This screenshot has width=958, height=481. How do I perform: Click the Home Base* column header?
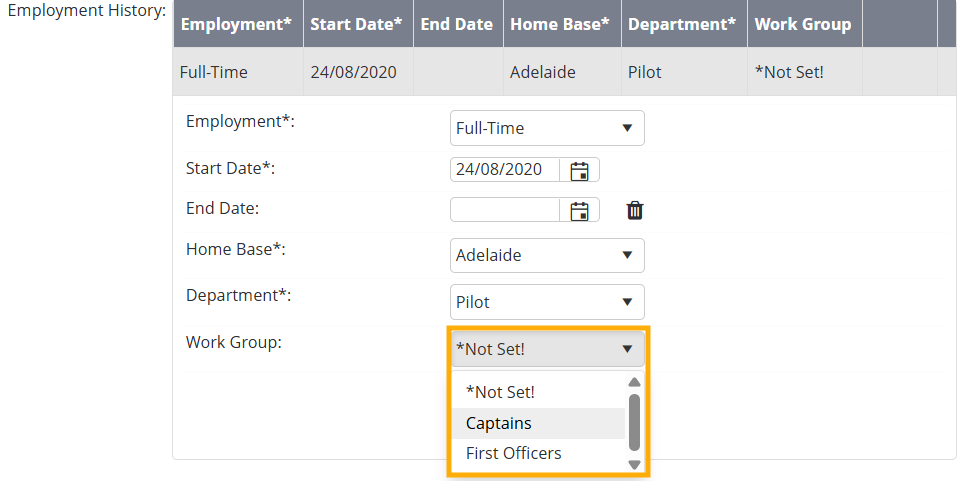click(559, 24)
